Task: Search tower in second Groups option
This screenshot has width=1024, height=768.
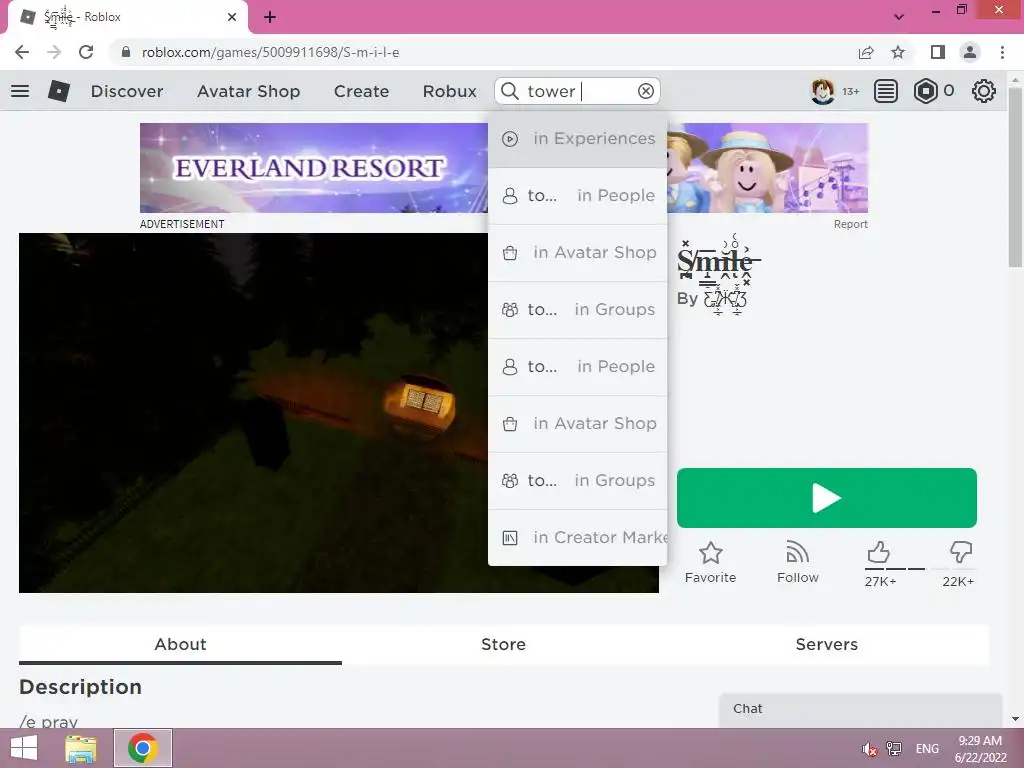Action: point(577,480)
